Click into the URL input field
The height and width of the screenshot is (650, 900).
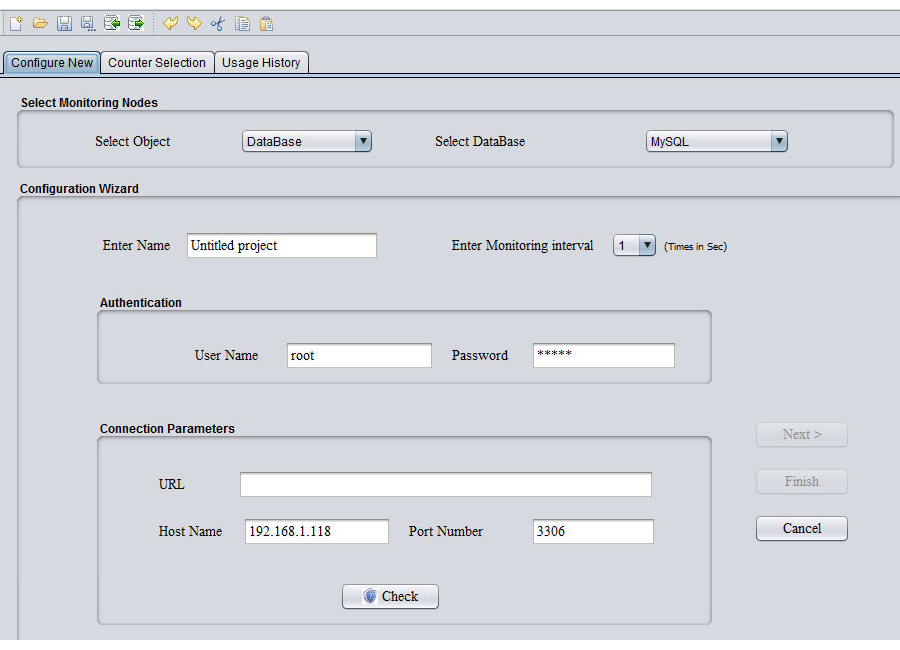(x=445, y=485)
